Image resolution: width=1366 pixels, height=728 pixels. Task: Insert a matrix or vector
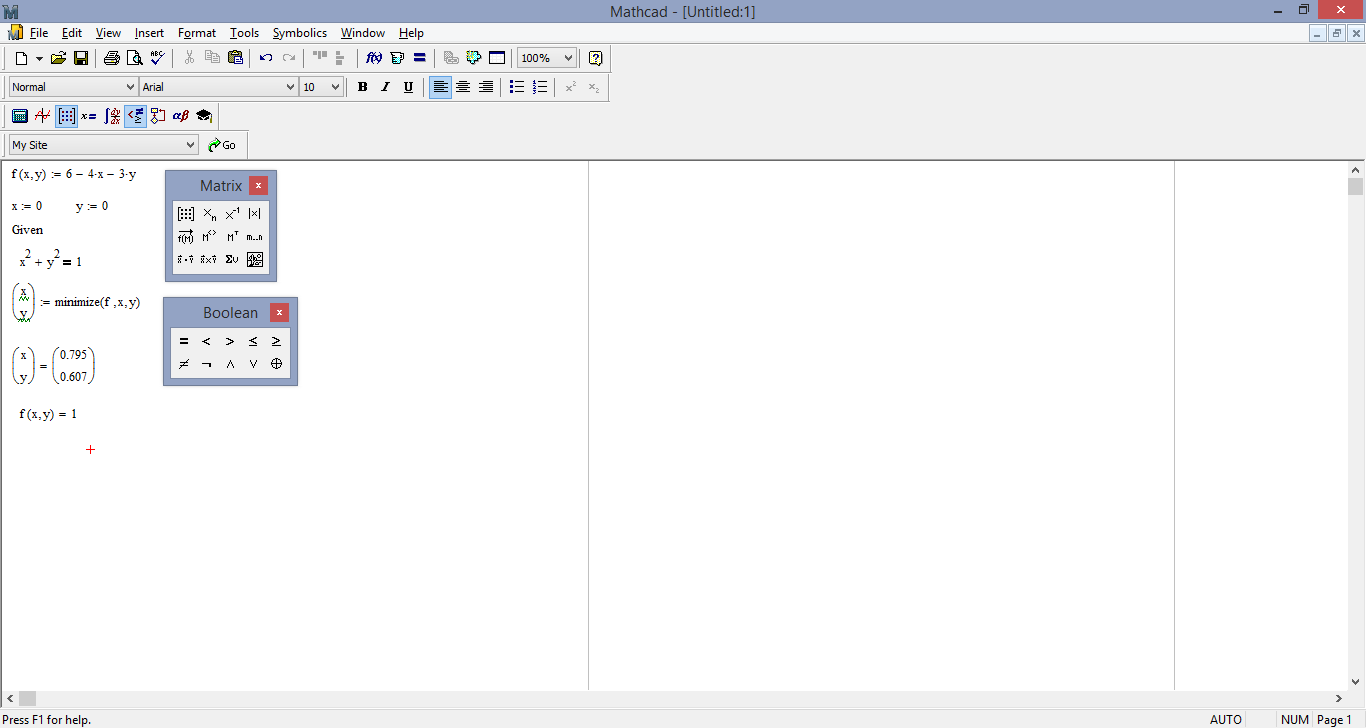pyautogui.click(x=185, y=213)
